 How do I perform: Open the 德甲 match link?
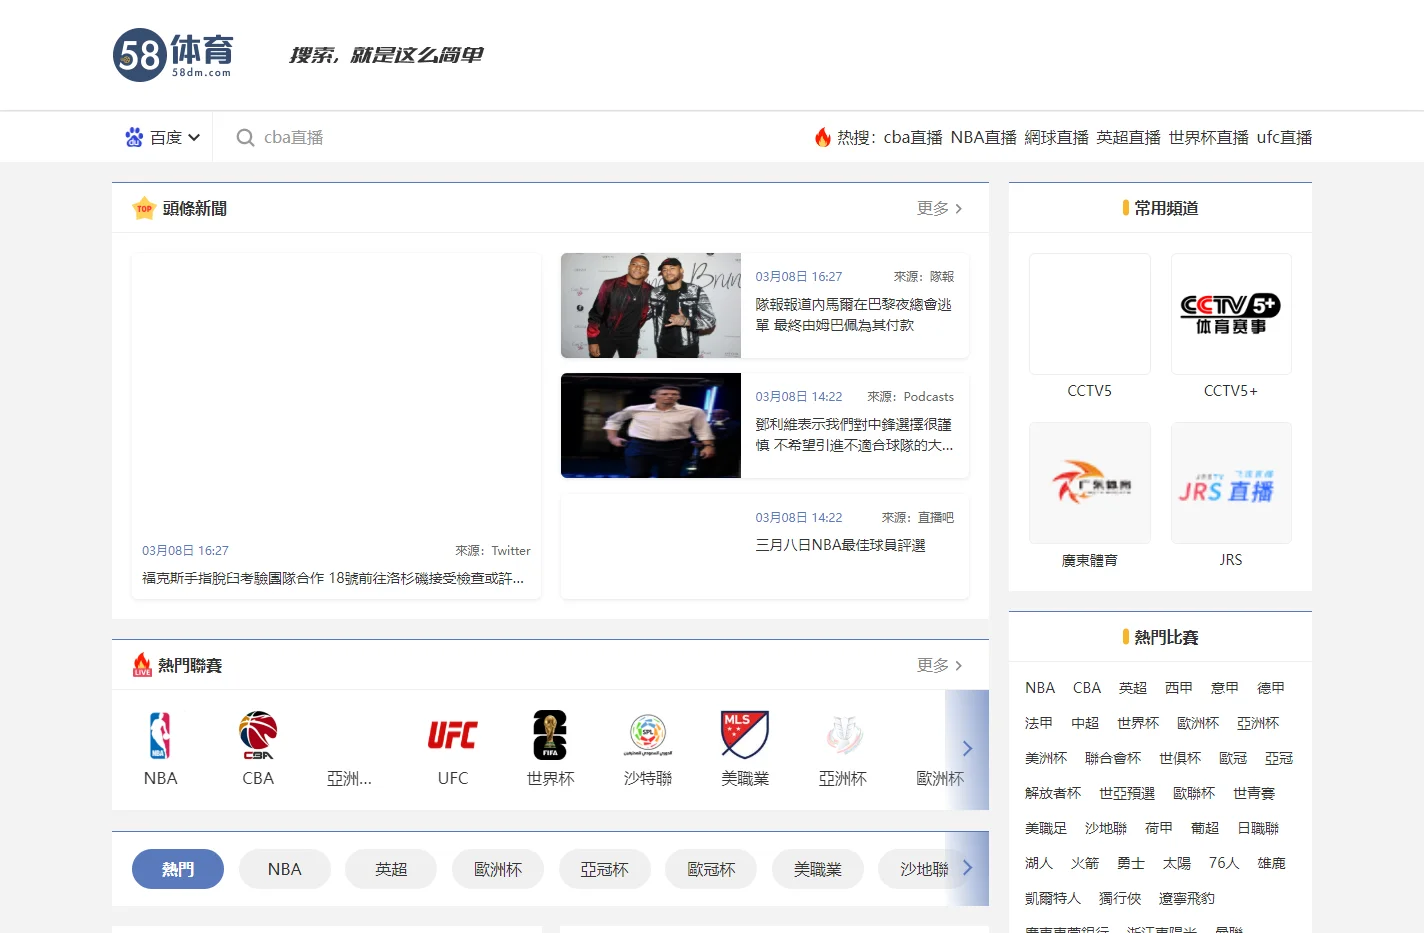1271,688
